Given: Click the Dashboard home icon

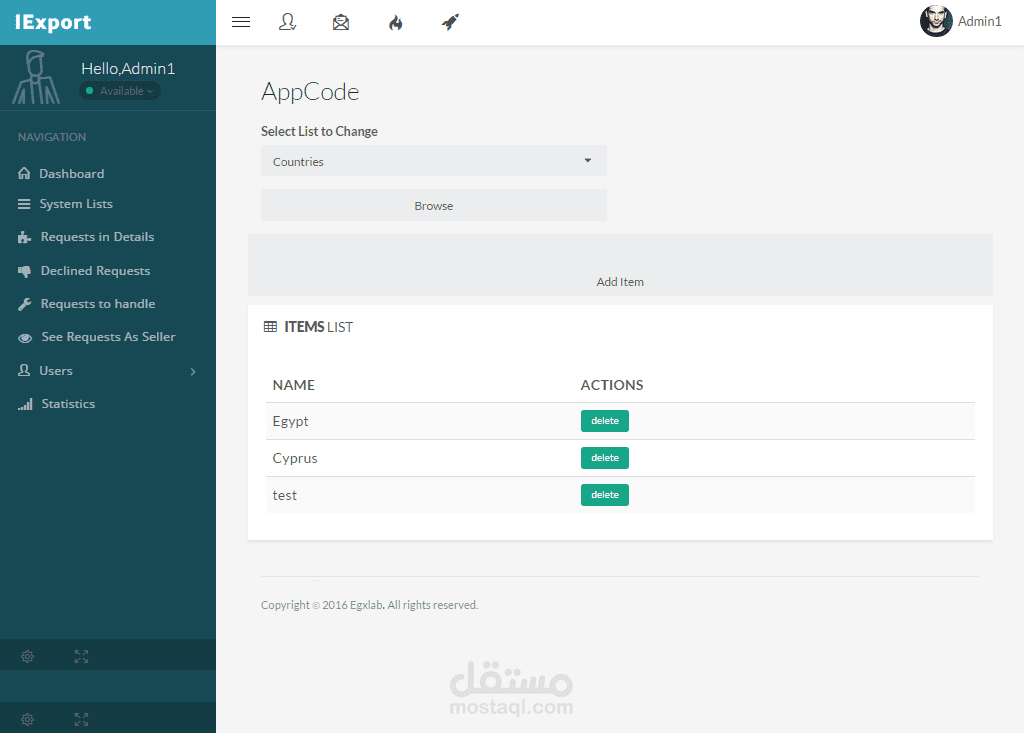Looking at the screenshot, I should [x=24, y=173].
